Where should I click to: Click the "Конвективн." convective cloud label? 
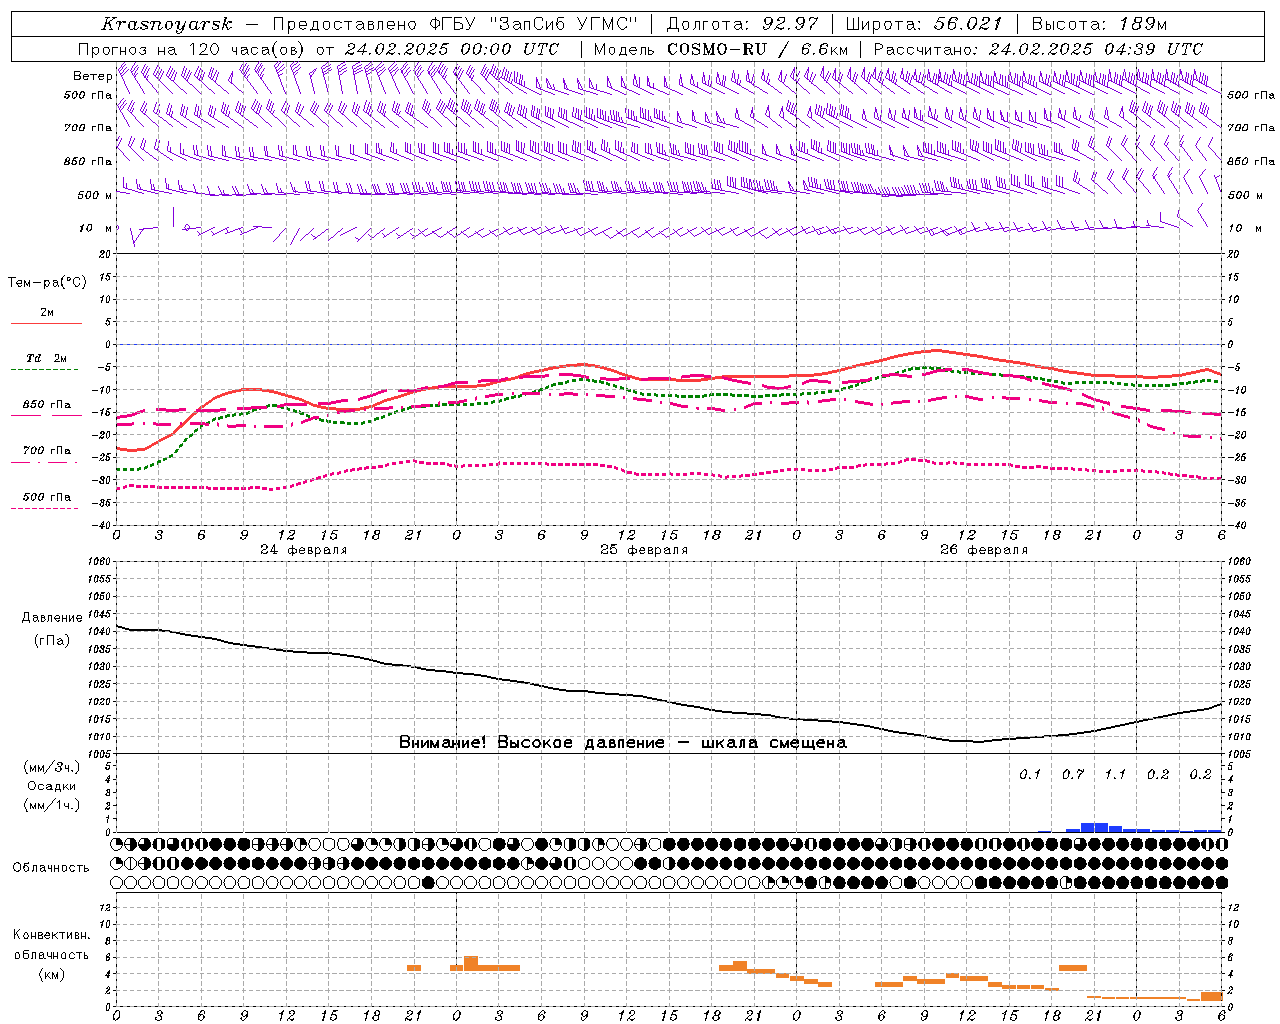tap(52, 935)
